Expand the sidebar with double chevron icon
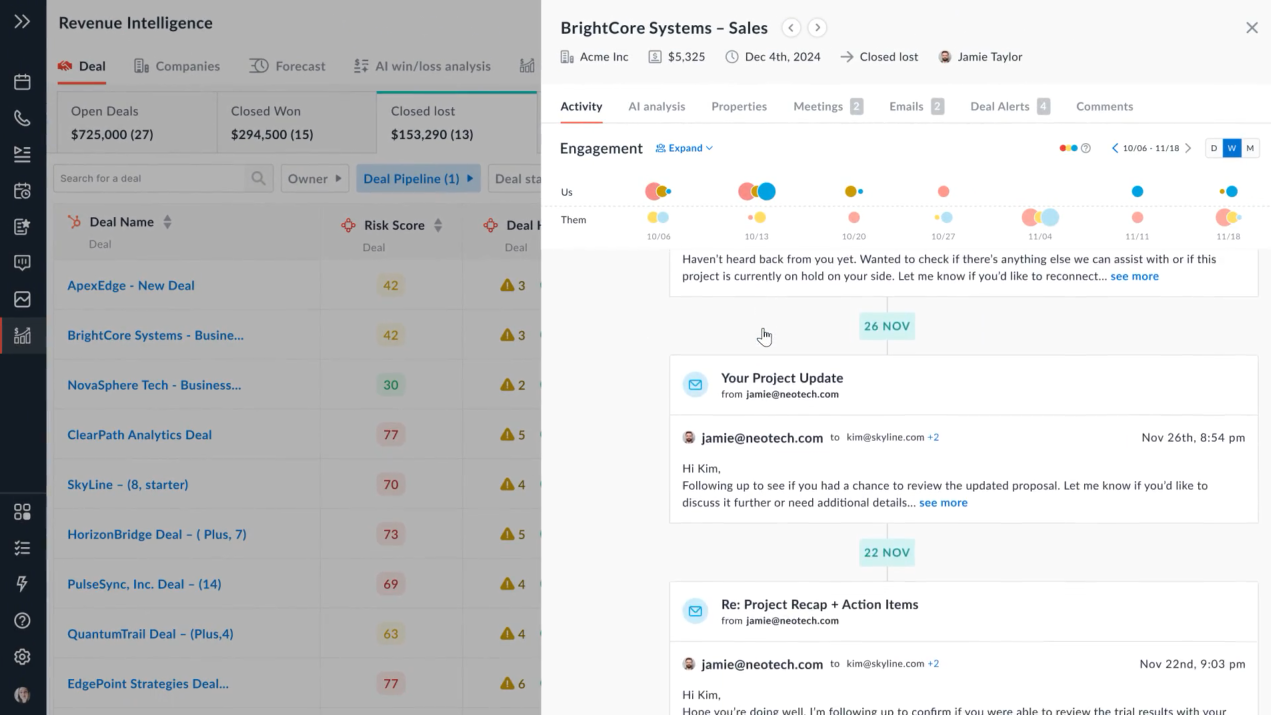This screenshot has width=1271, height=715. tap(22, 21)
